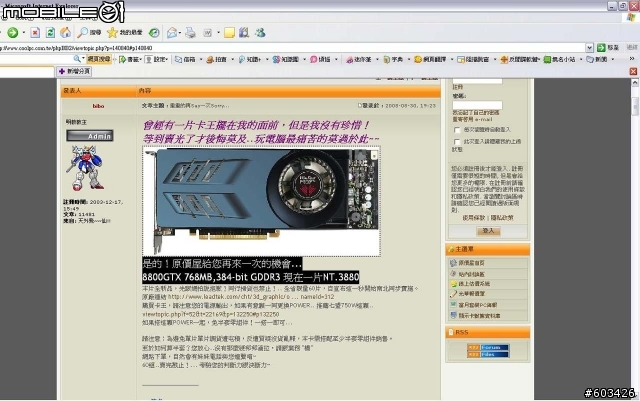640x401 pixels.
Task: Open the address bar dropdown arrow
Action: click(589, 48)
